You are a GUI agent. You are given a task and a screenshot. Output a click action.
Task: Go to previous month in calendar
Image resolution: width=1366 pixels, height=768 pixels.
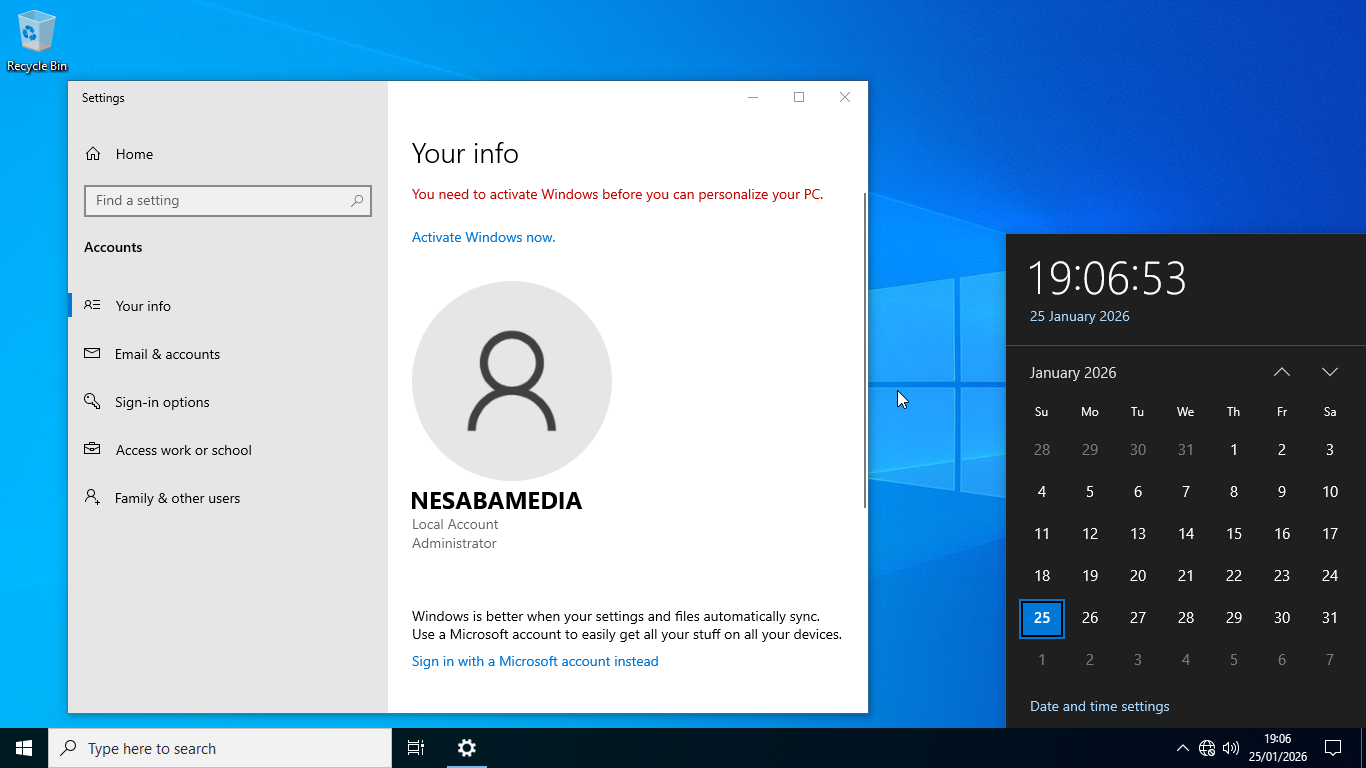[1282, 372]
